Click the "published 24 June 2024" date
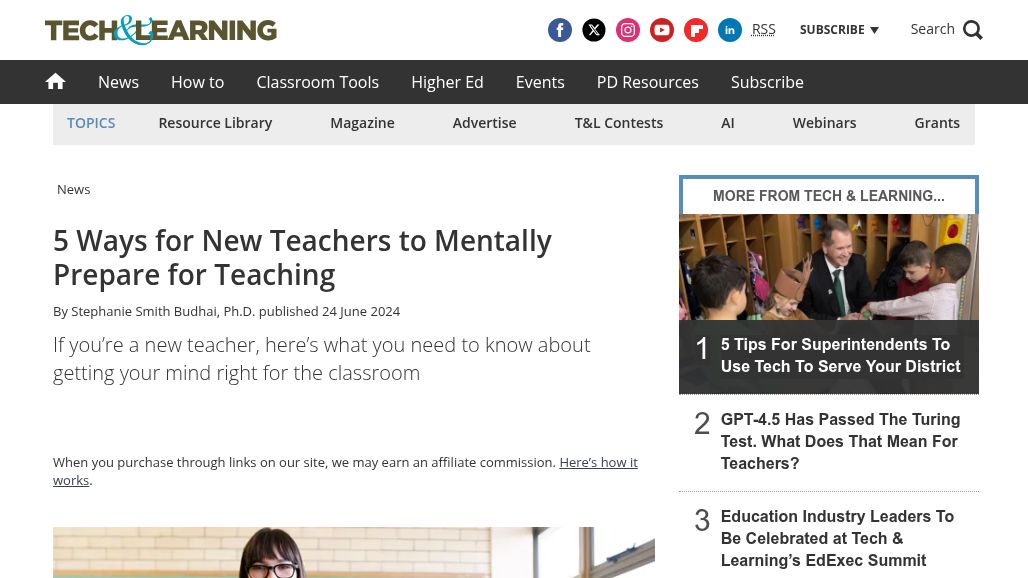The height and width of the screenshot is (578, 1028). point(329,311)
